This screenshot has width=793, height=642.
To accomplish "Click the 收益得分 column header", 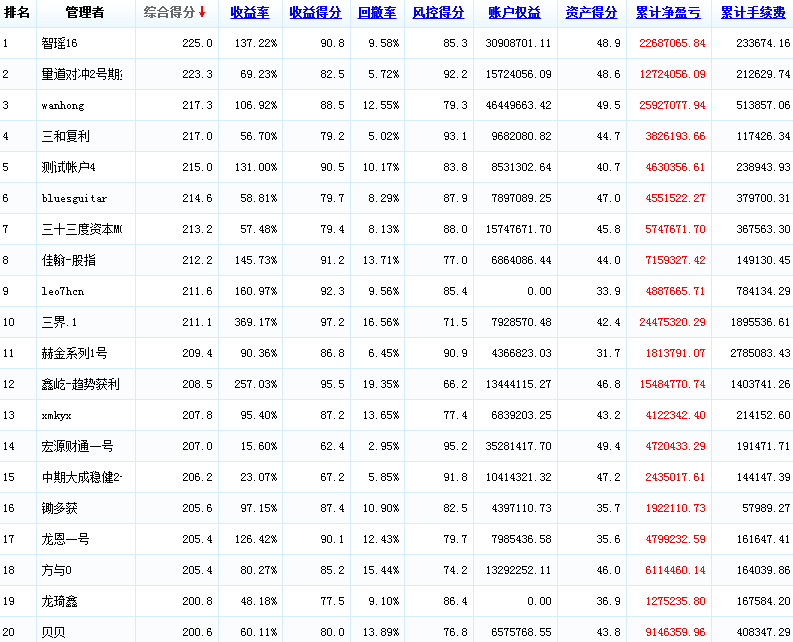I will 315,13.
